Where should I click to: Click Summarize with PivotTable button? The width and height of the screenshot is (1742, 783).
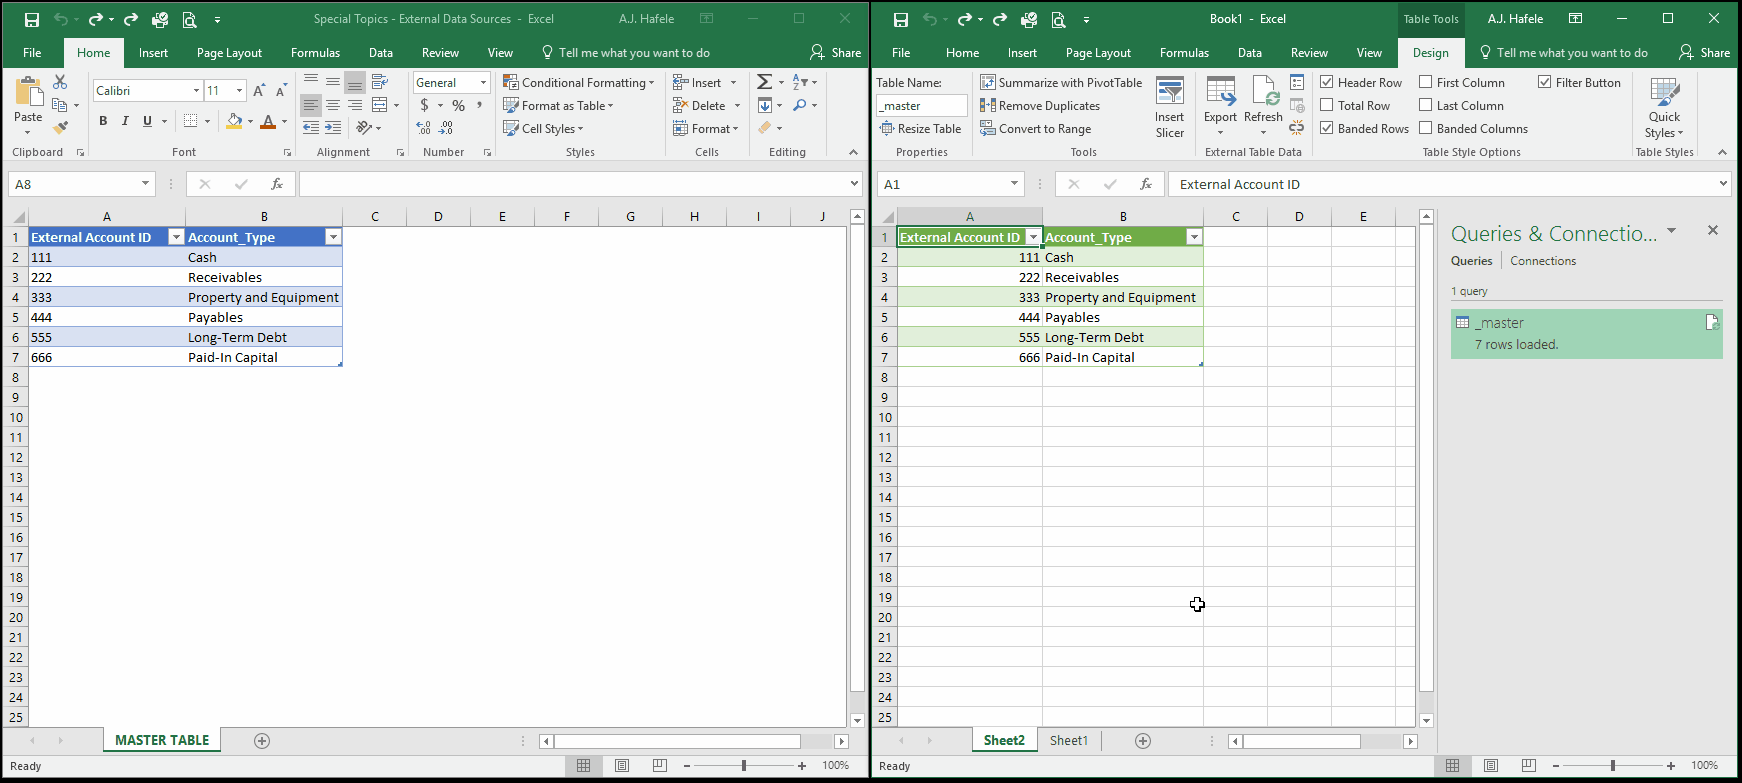[1061, 82]
